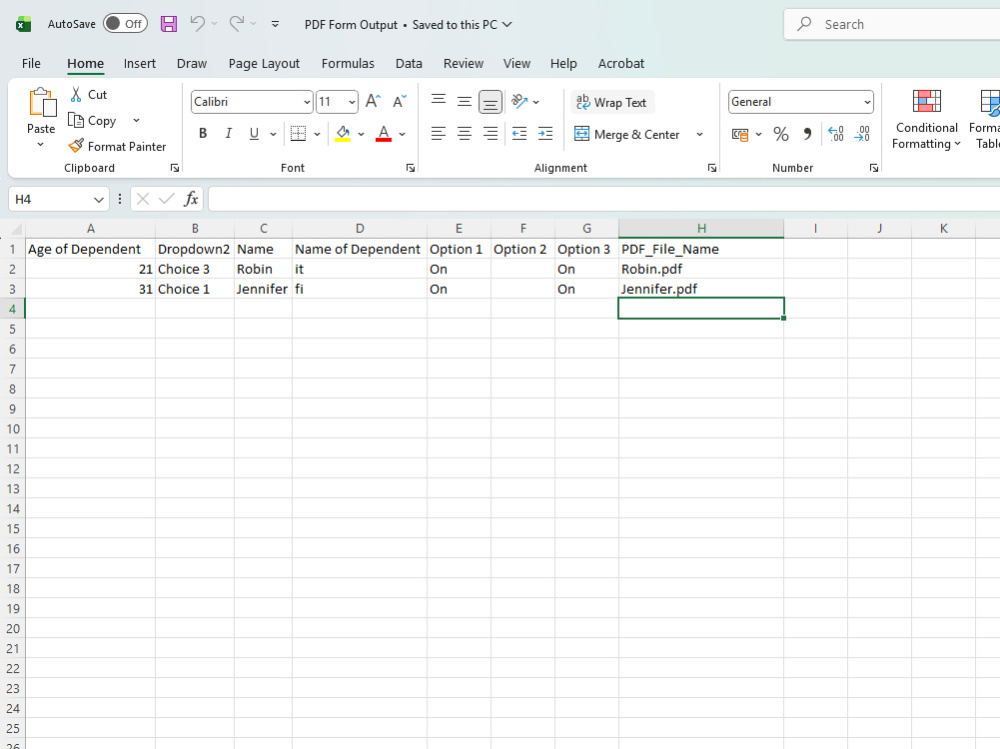This screenshot has height=749, width=1000.
Task: Click the Search box
Action: 893,24
